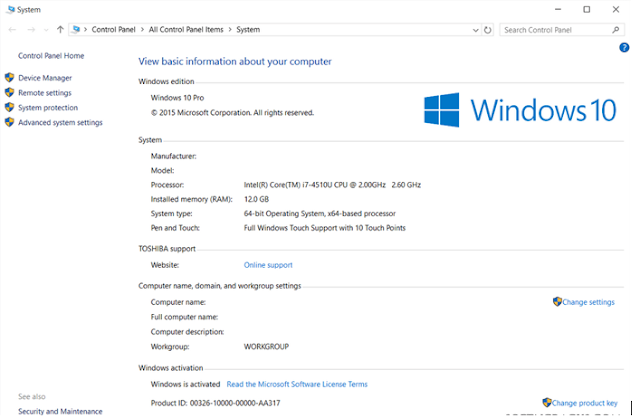Image resolution: width=640 pixels, height=418 pixels.
Task: Click the computer icon in address bar
Action: click(x=76, y=29)
